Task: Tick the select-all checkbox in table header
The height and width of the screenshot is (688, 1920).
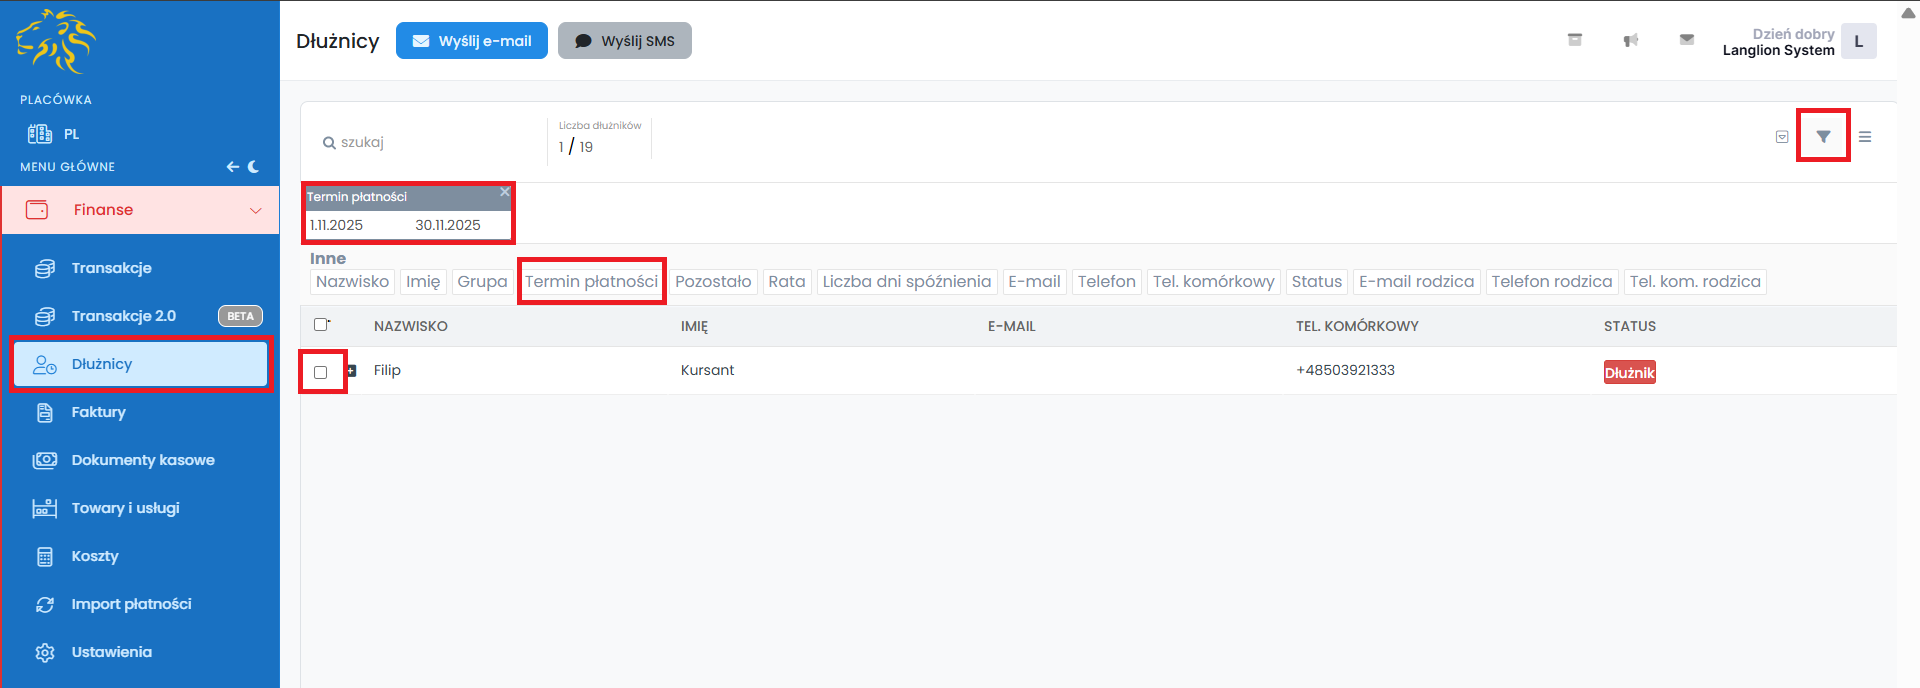Action: point(321,324)
